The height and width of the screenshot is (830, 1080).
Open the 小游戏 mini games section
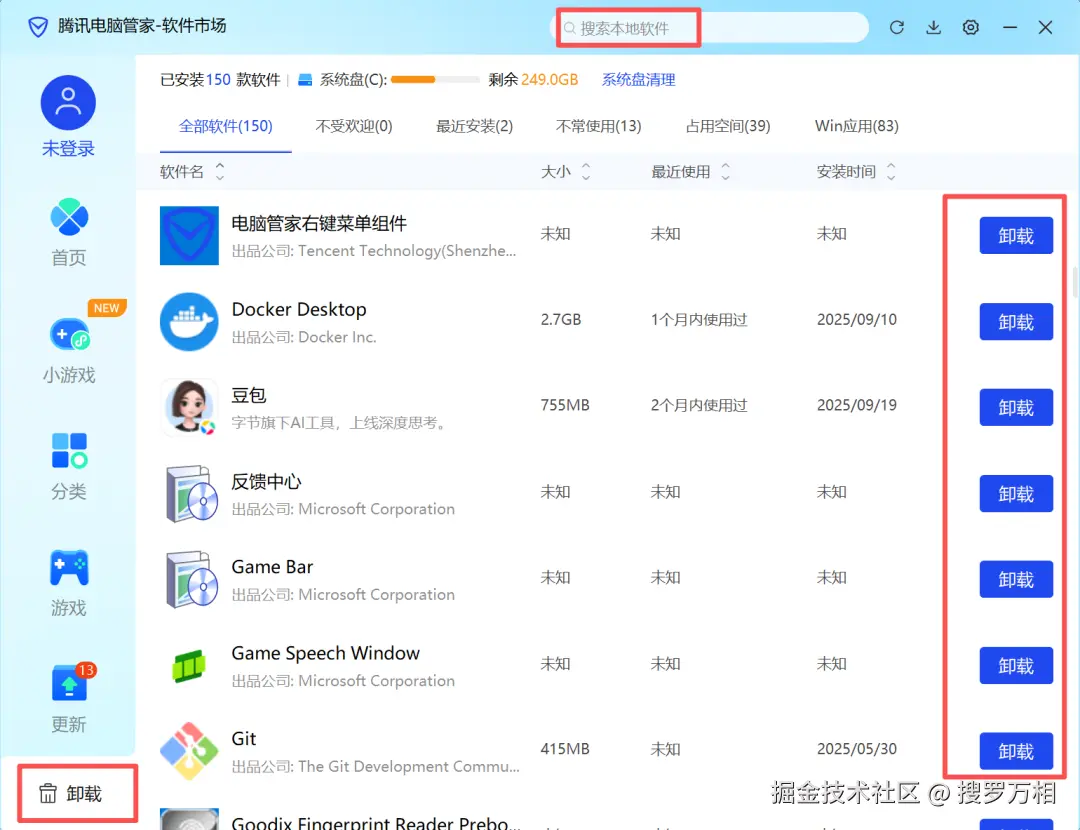pos(69,350)
